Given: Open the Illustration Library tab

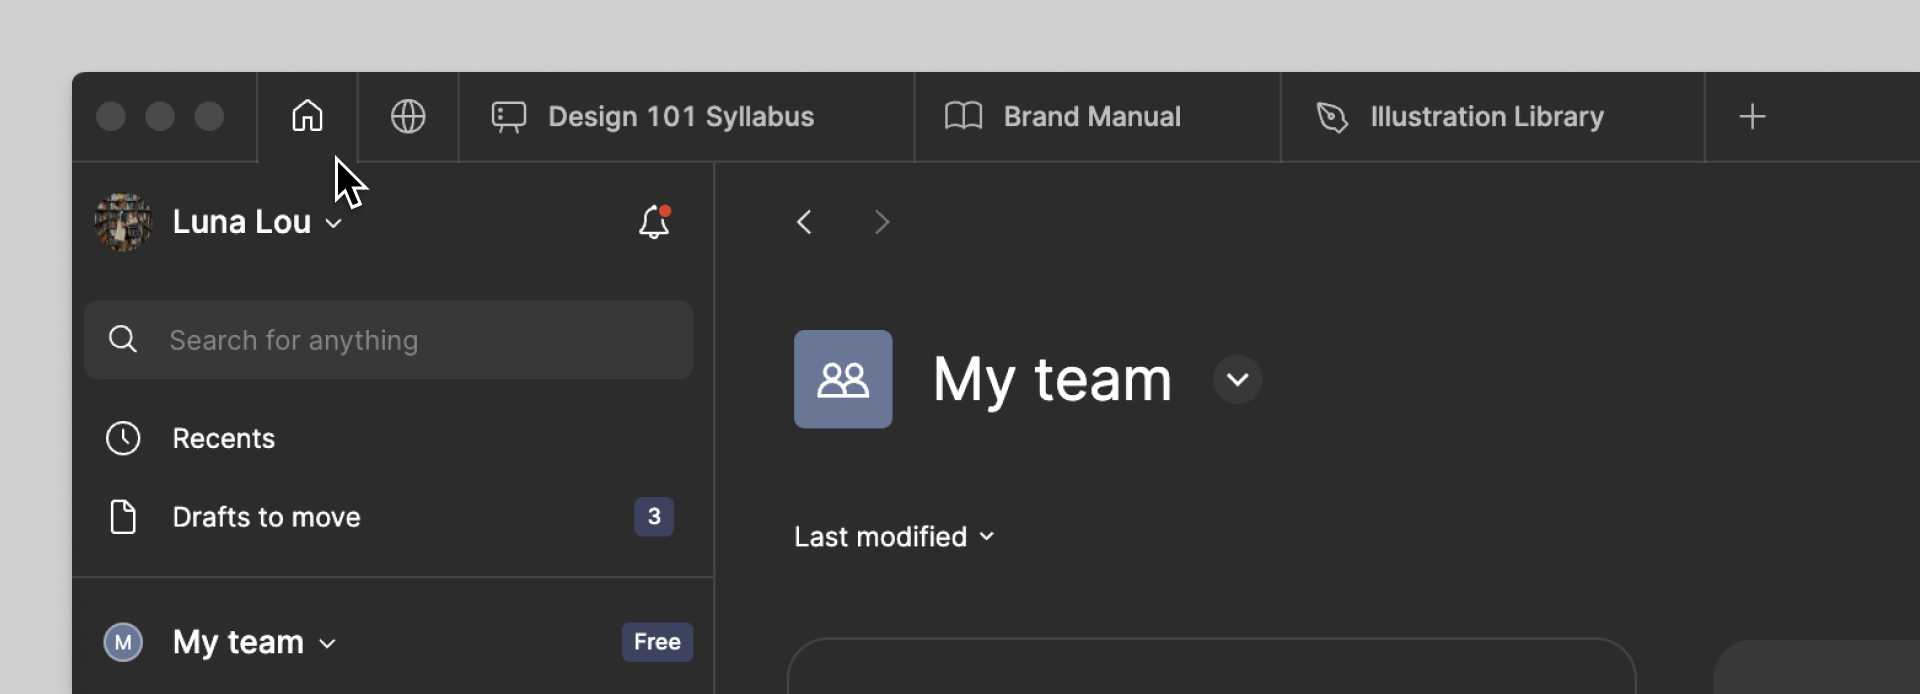Looking at the screenshot, I should 1486,116.
